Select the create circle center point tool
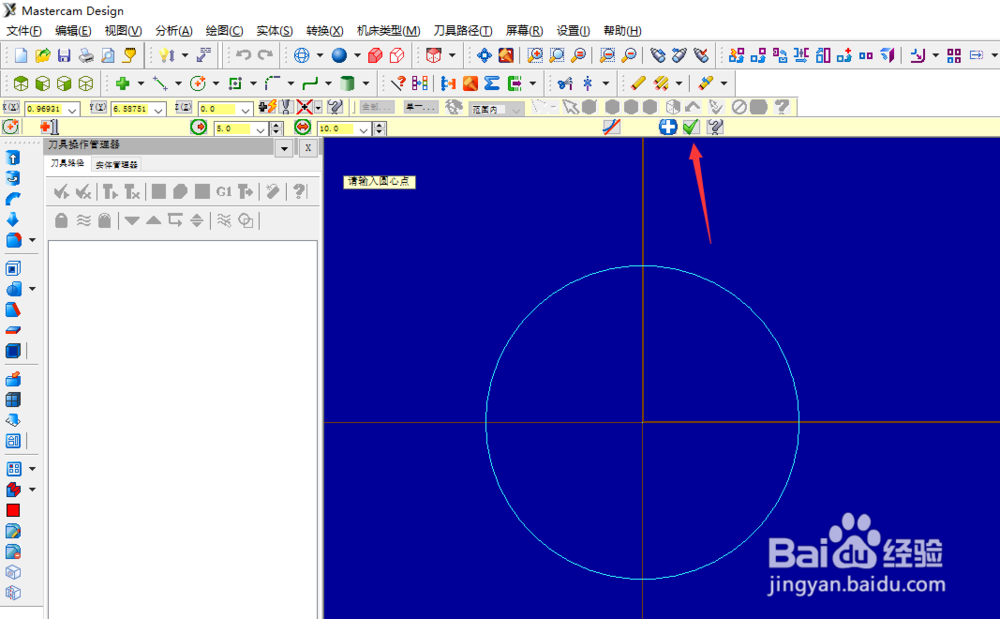Screen dimensions: 1000x619 click(x=198, y=84)
